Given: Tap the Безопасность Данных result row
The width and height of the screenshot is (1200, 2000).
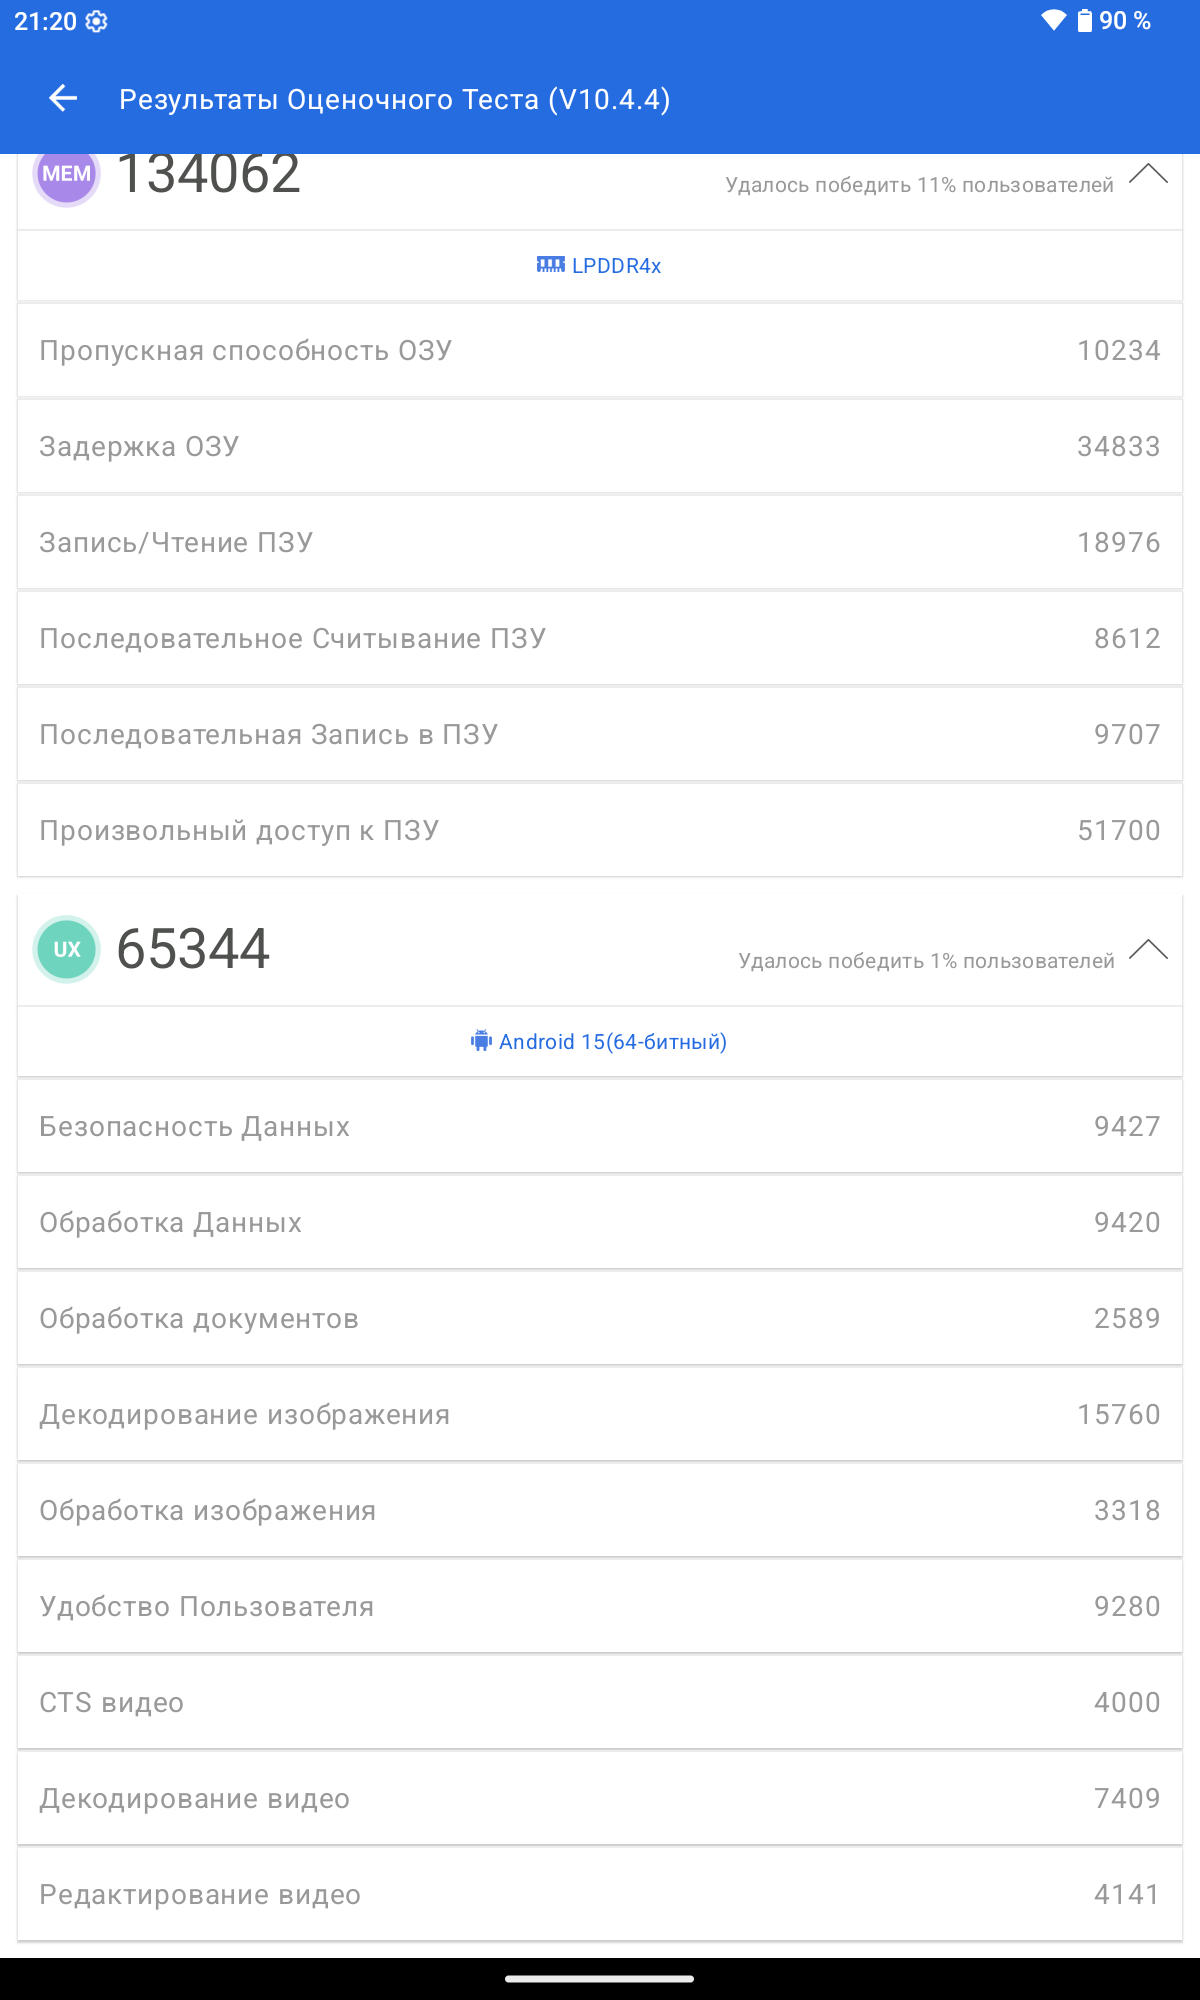Looking at the screenshot, I should coord(600,1127).
